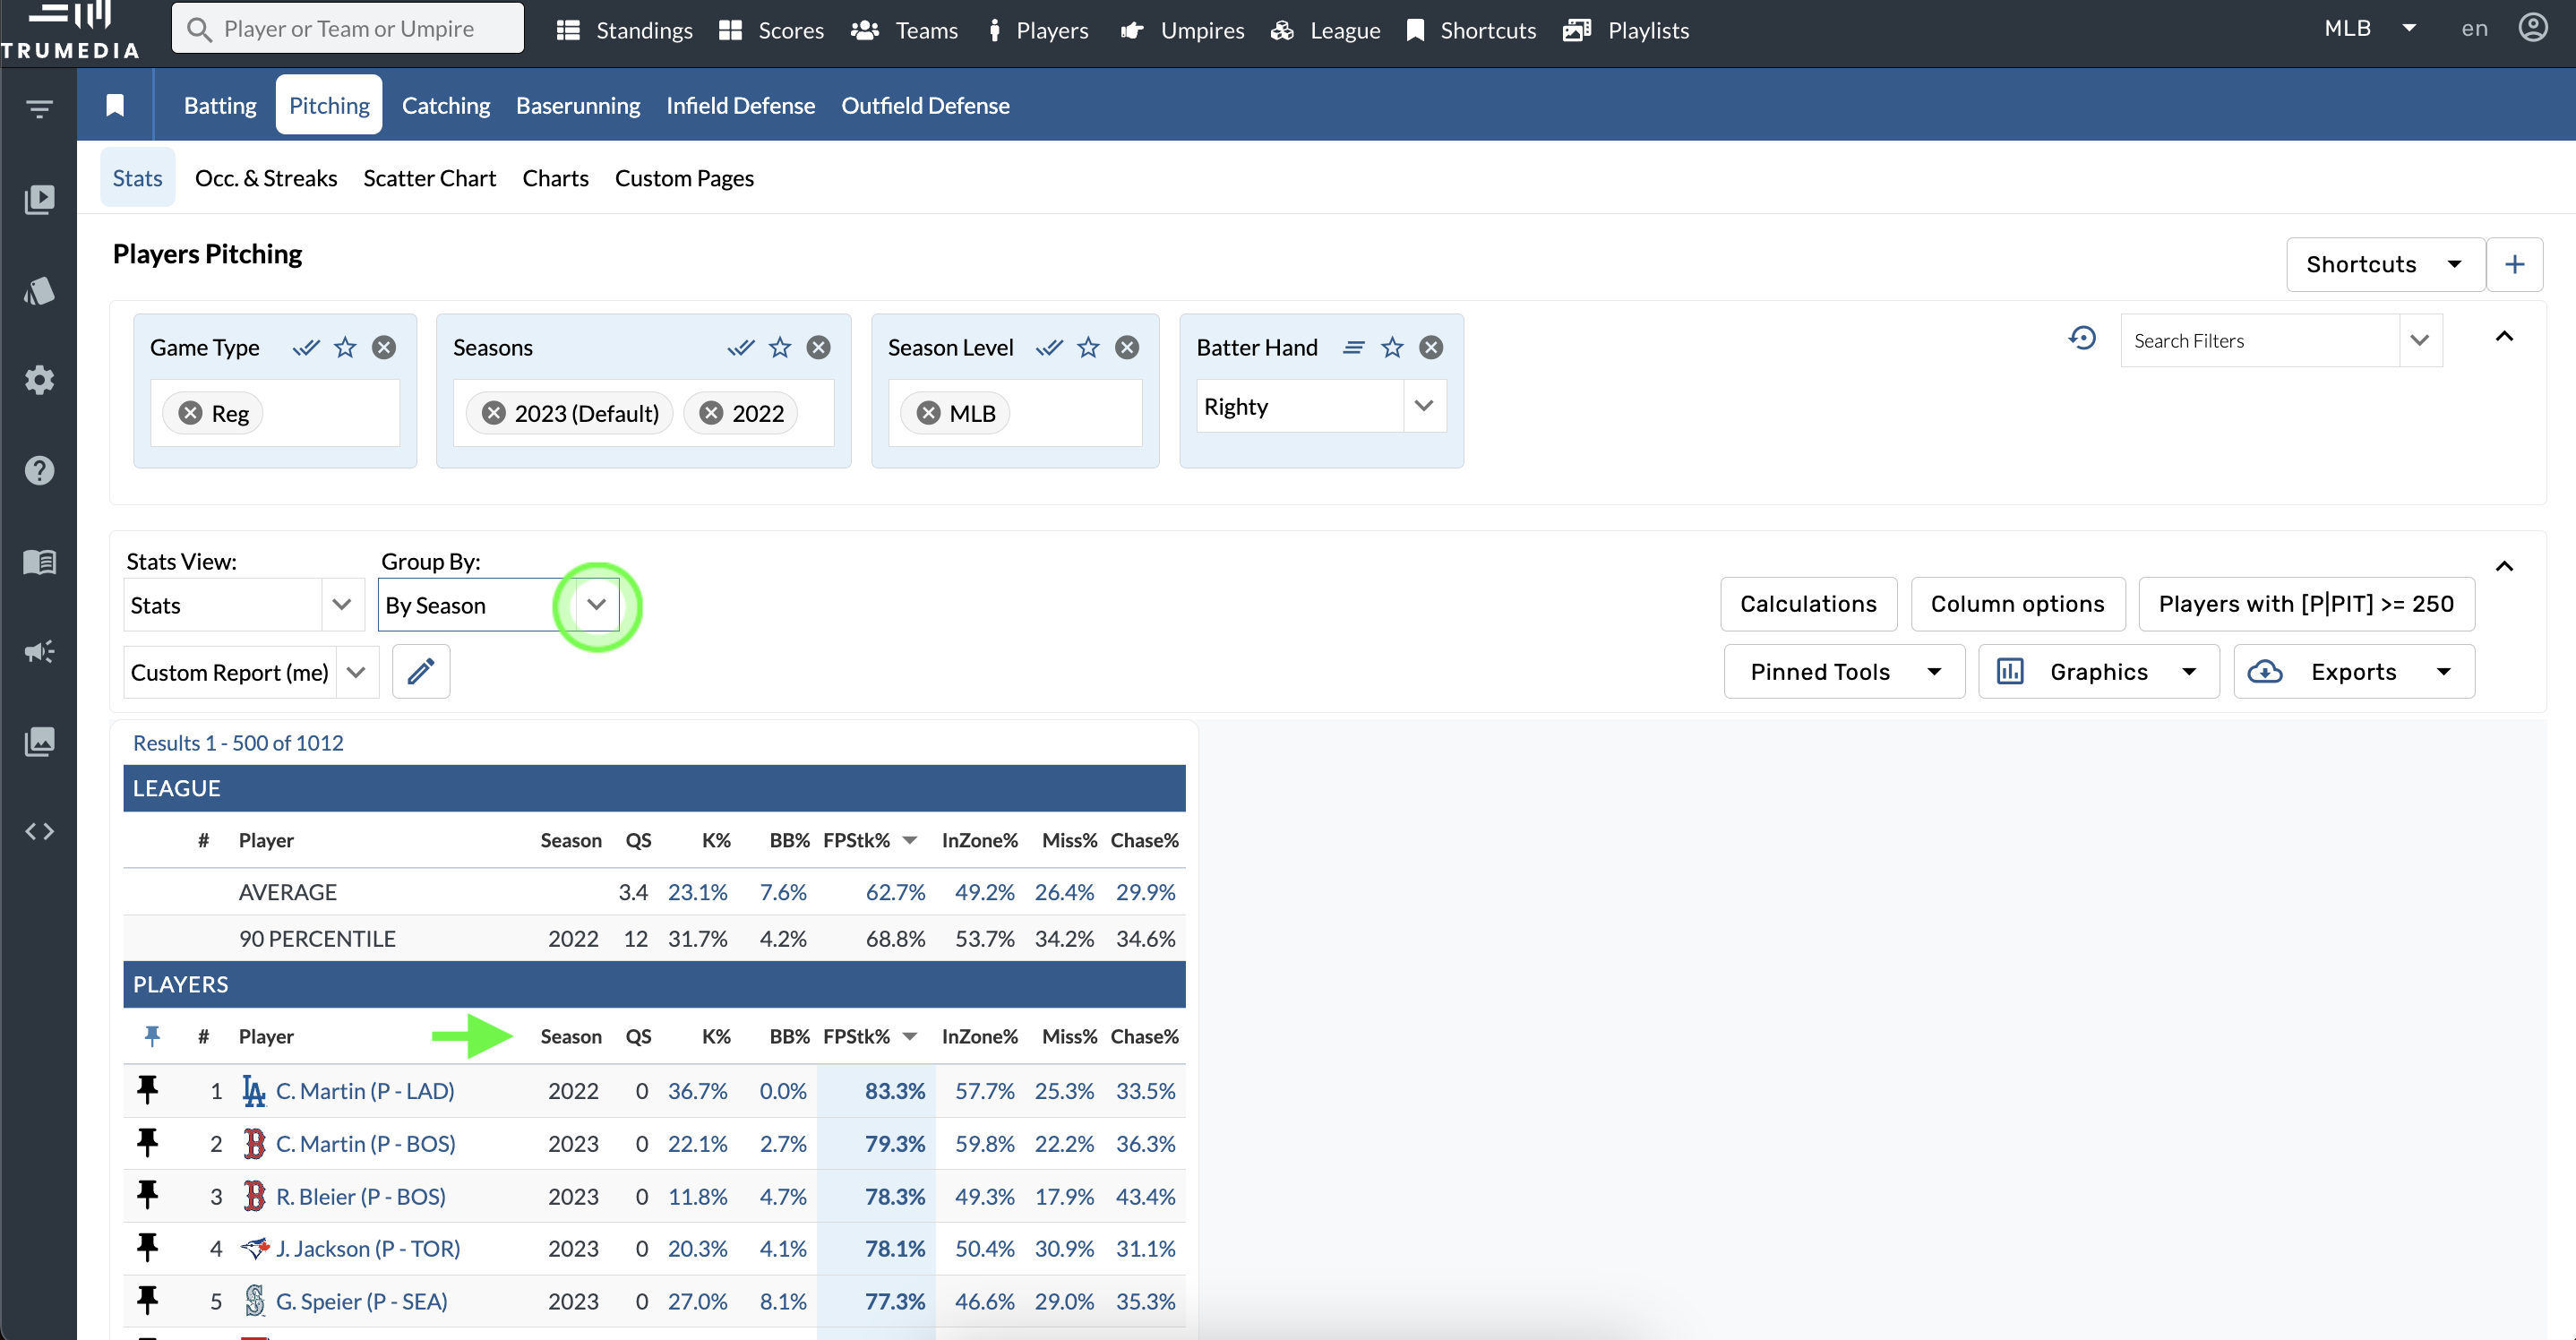Switch to the Batting tab
Screen dimensions: 2576x1340
point(219,105)
